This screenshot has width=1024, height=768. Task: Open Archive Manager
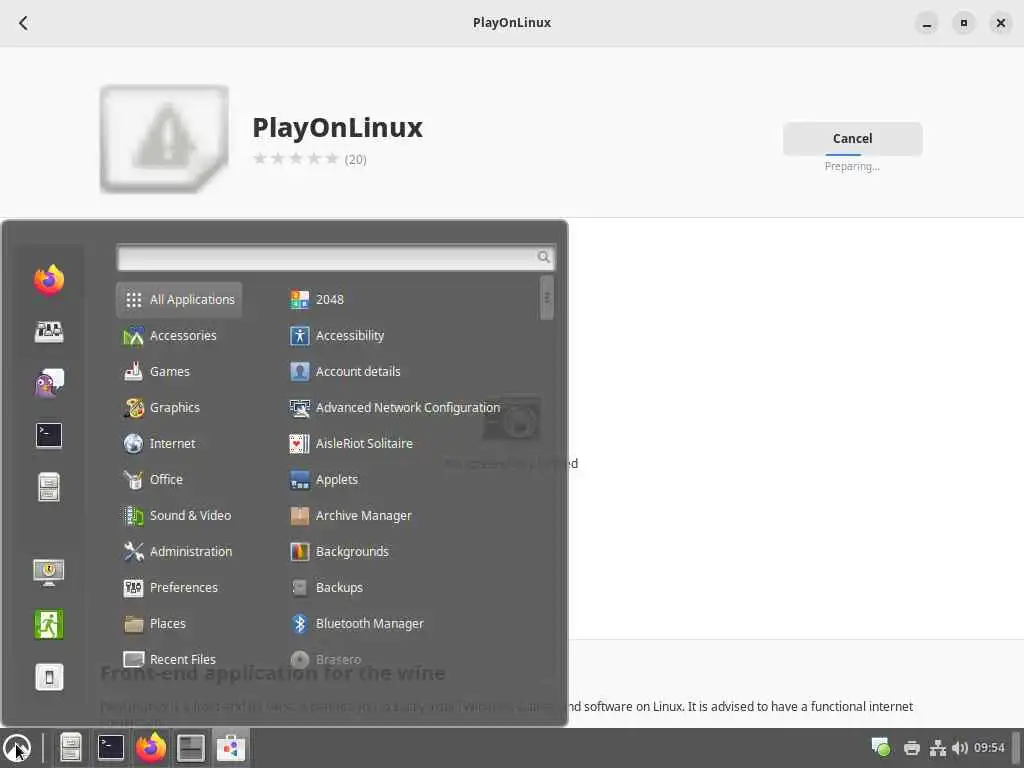(351, 515)
